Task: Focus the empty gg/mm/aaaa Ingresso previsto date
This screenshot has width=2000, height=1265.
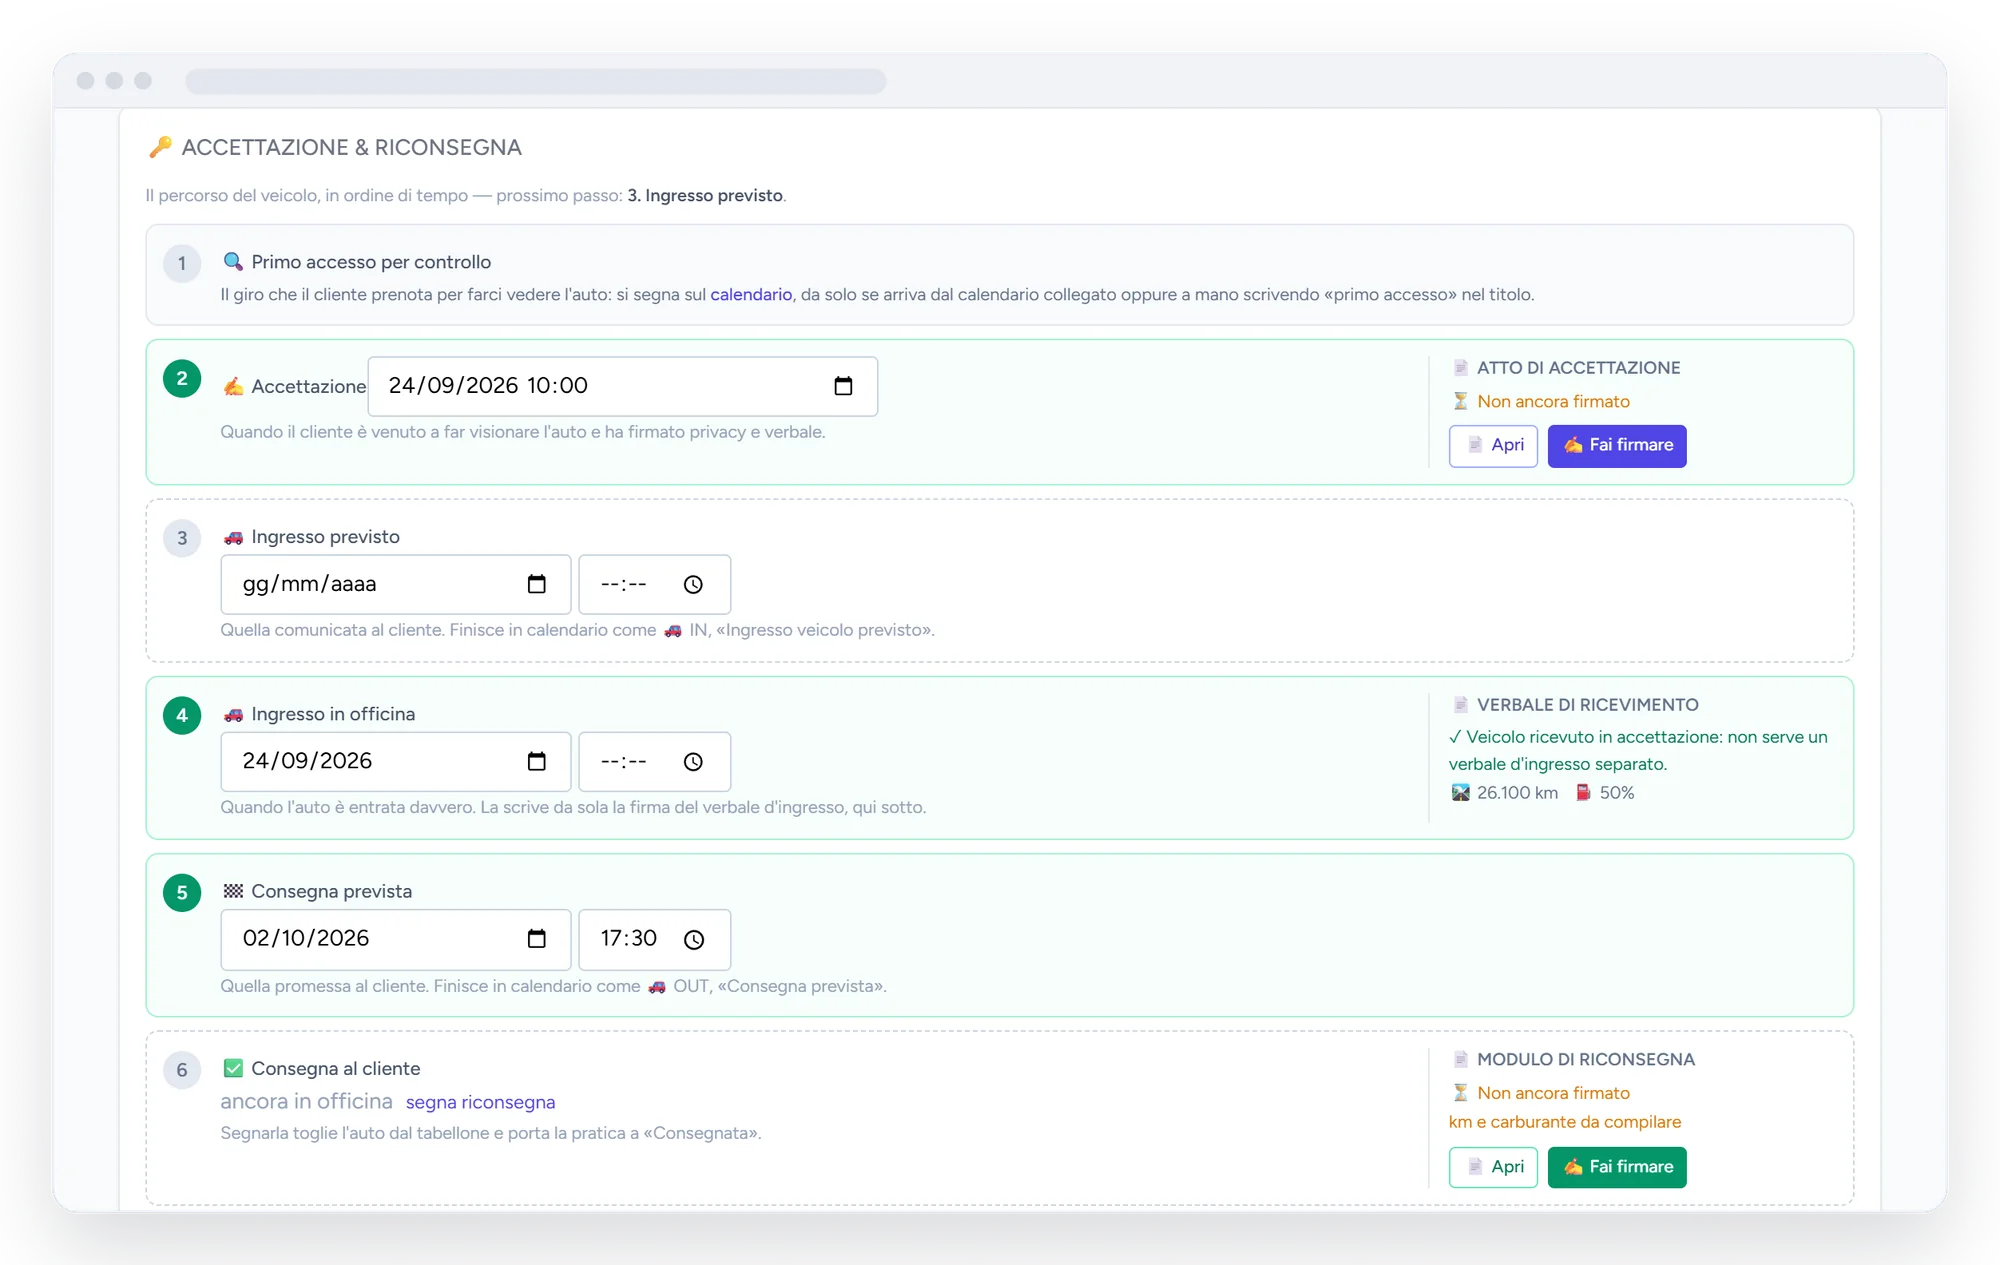Action: point(396,584)
